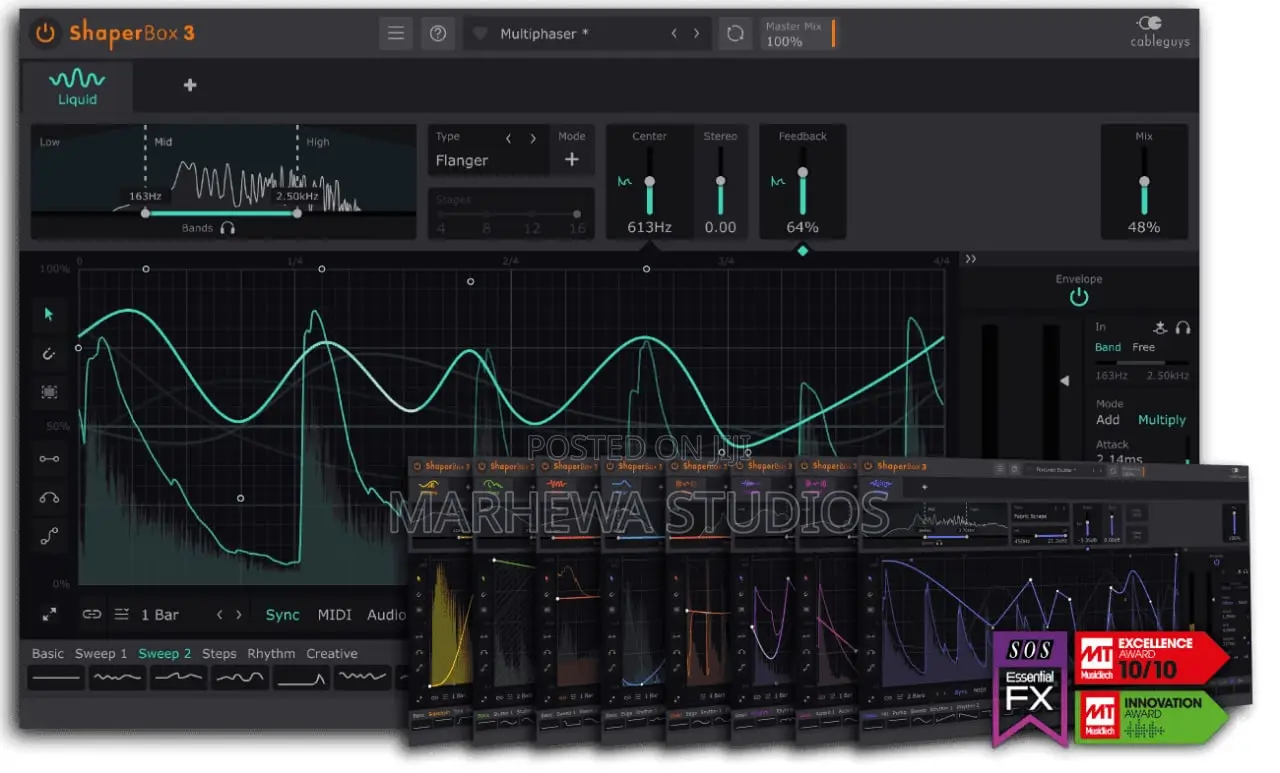1280x773 pixels.
Task: Toggle the Envelope power button
Action: pos(1078,298)
